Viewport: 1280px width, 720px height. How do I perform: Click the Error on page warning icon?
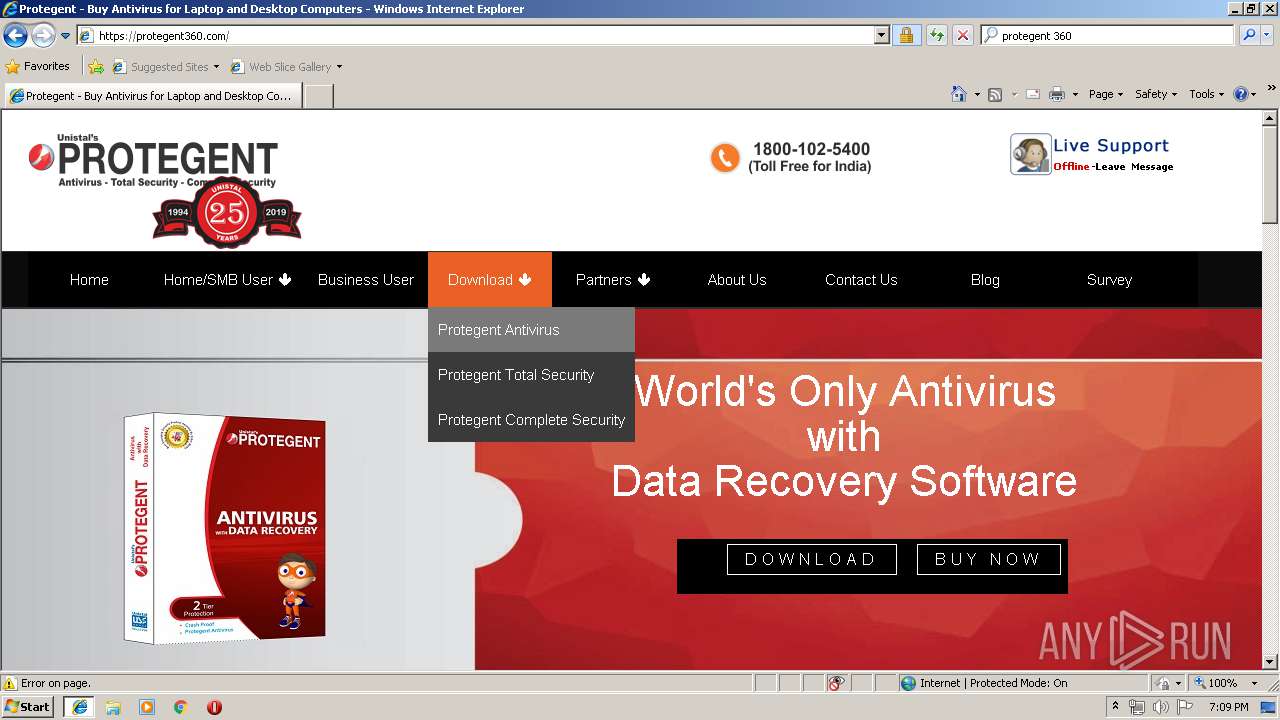(10, 683)
